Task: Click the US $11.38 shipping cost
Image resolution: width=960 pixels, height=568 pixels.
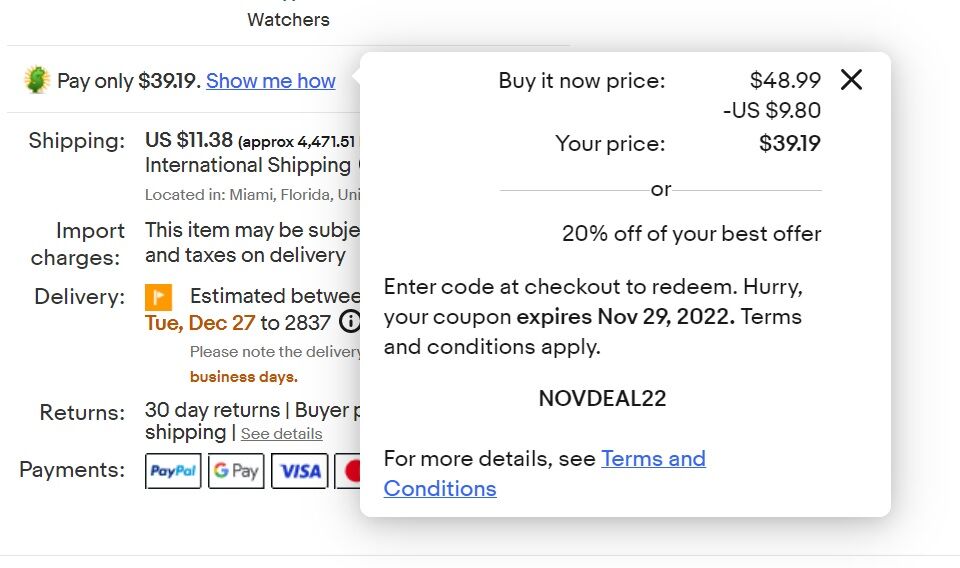Action: [189, 140]
